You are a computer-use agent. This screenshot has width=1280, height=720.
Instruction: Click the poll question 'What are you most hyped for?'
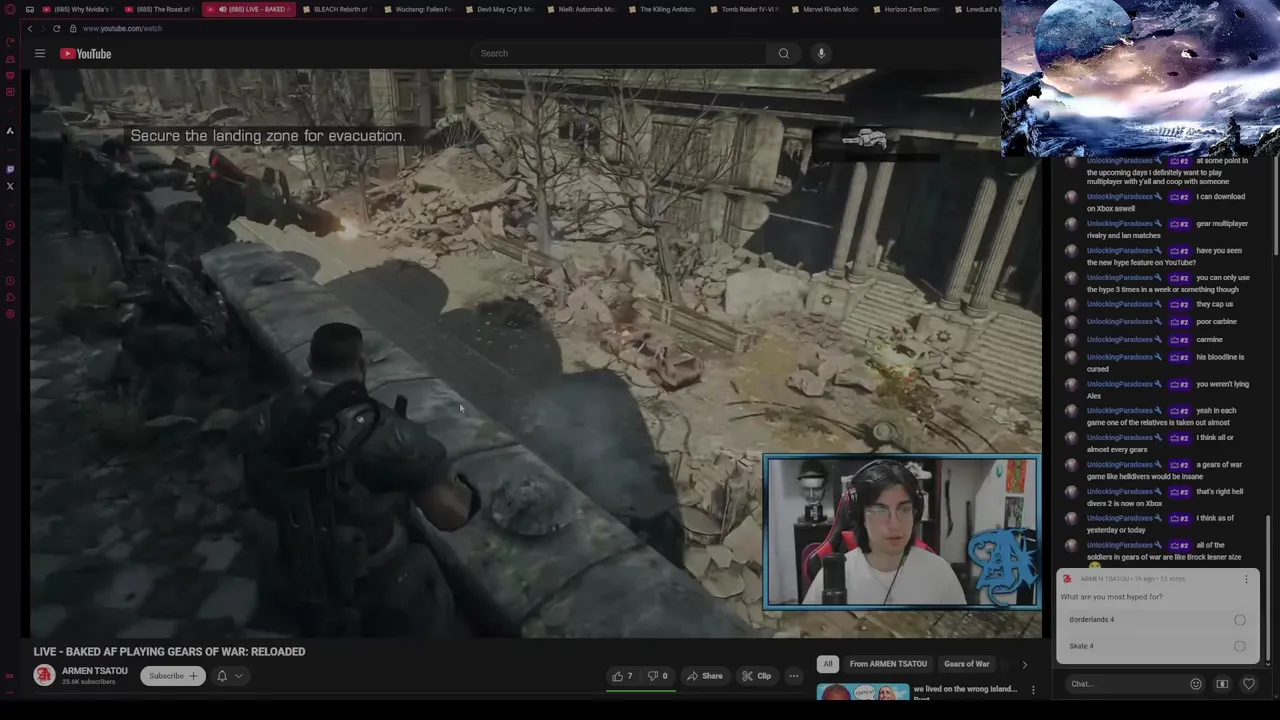(1111, 597)
